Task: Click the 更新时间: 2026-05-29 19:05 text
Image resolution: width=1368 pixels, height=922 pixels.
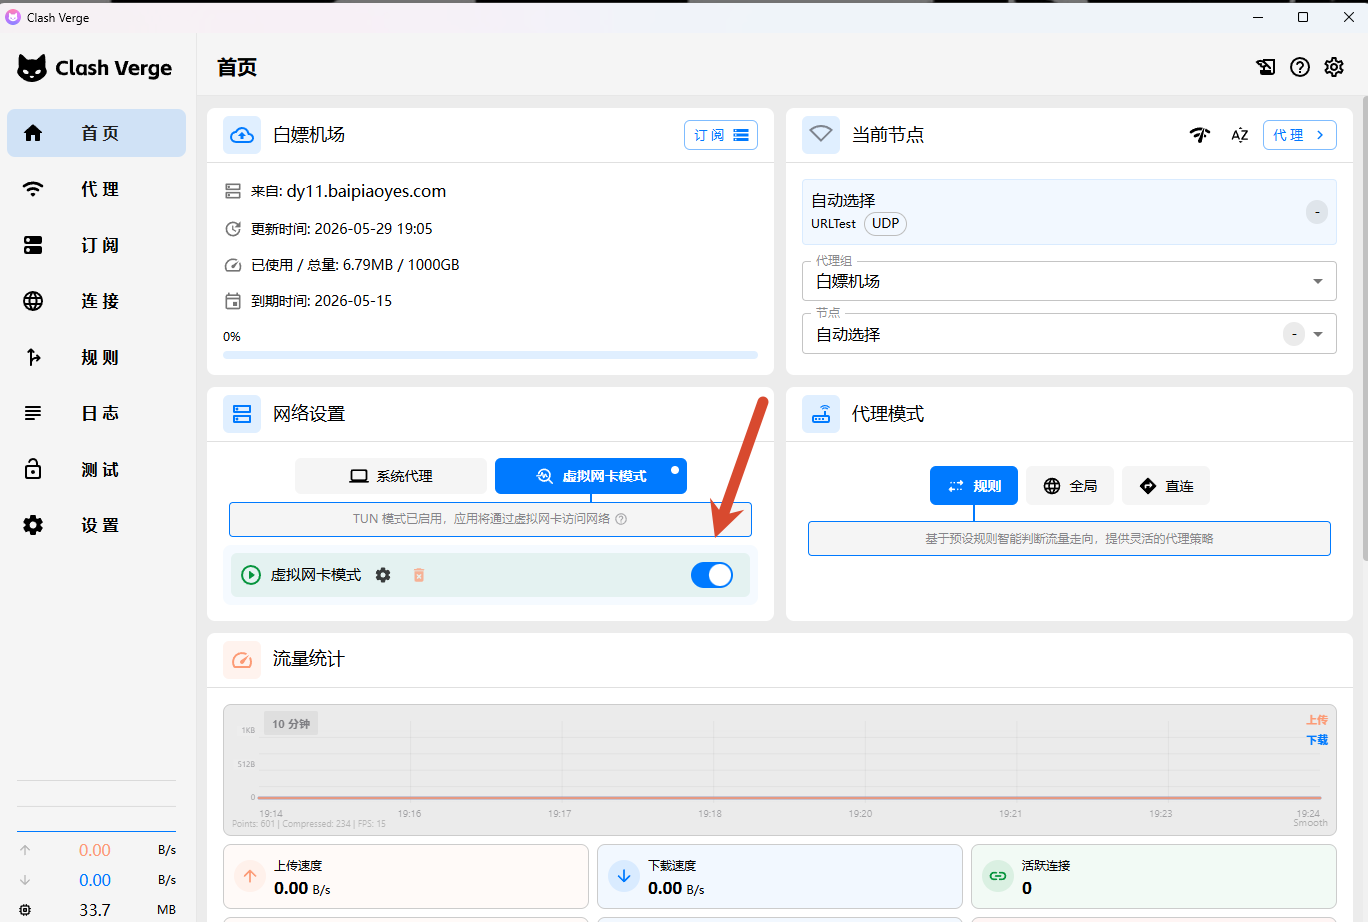Action: click(341, 229)
